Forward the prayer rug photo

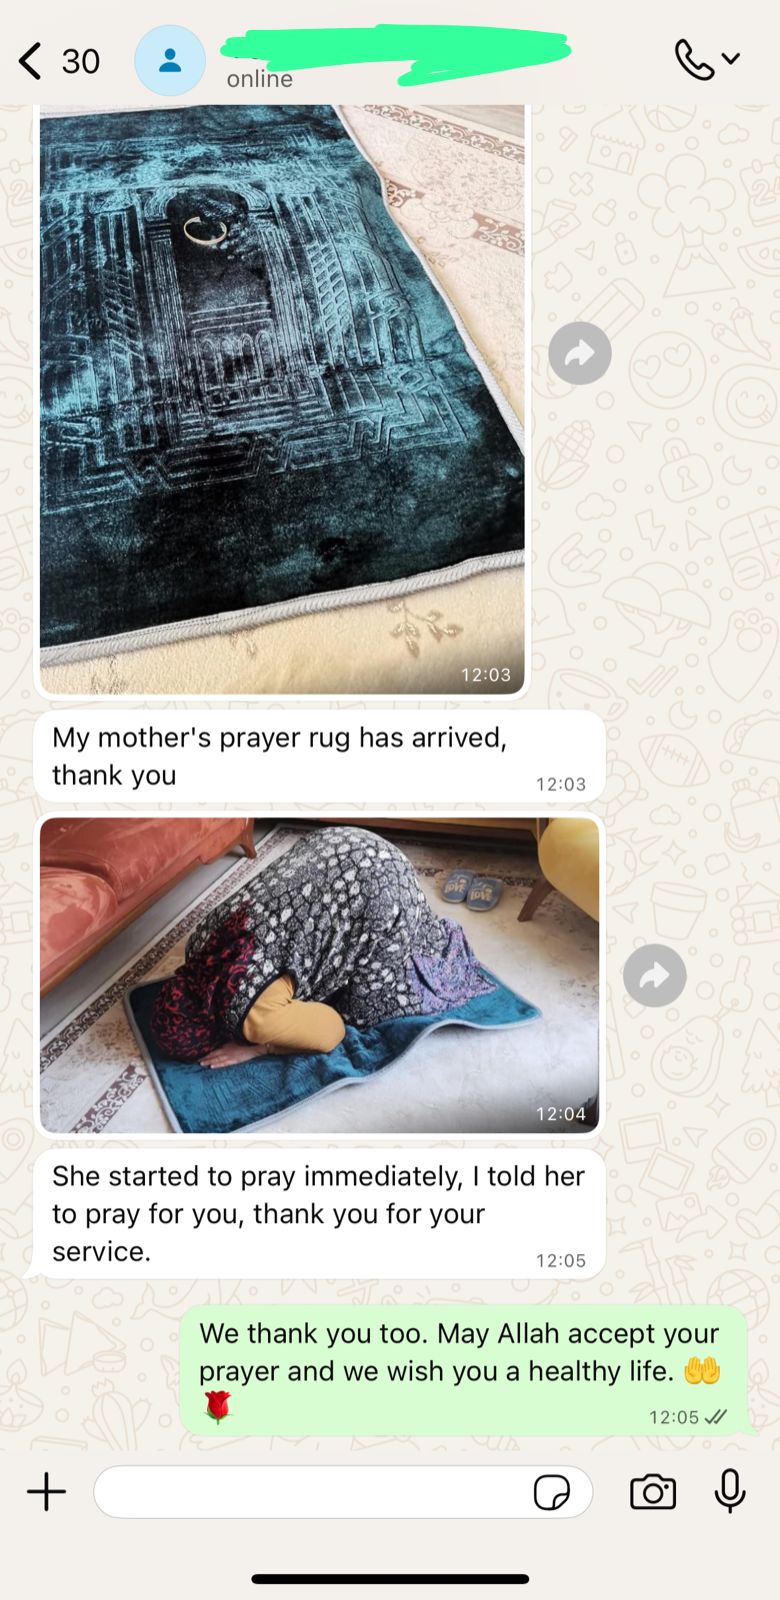tap(580, 353)
